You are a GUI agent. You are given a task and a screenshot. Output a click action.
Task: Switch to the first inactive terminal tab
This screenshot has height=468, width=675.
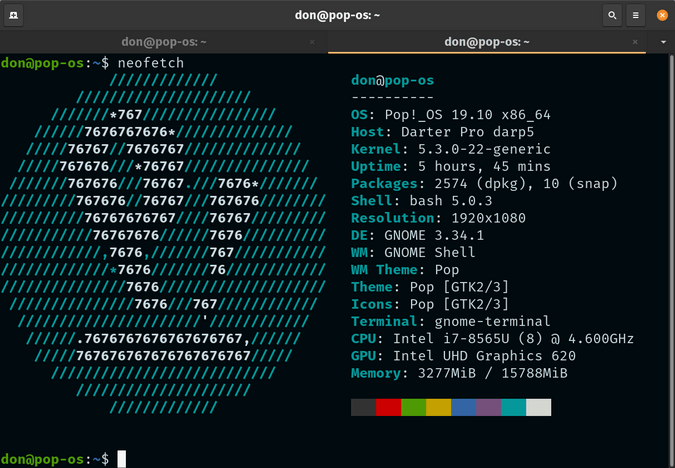click(163, 42)
